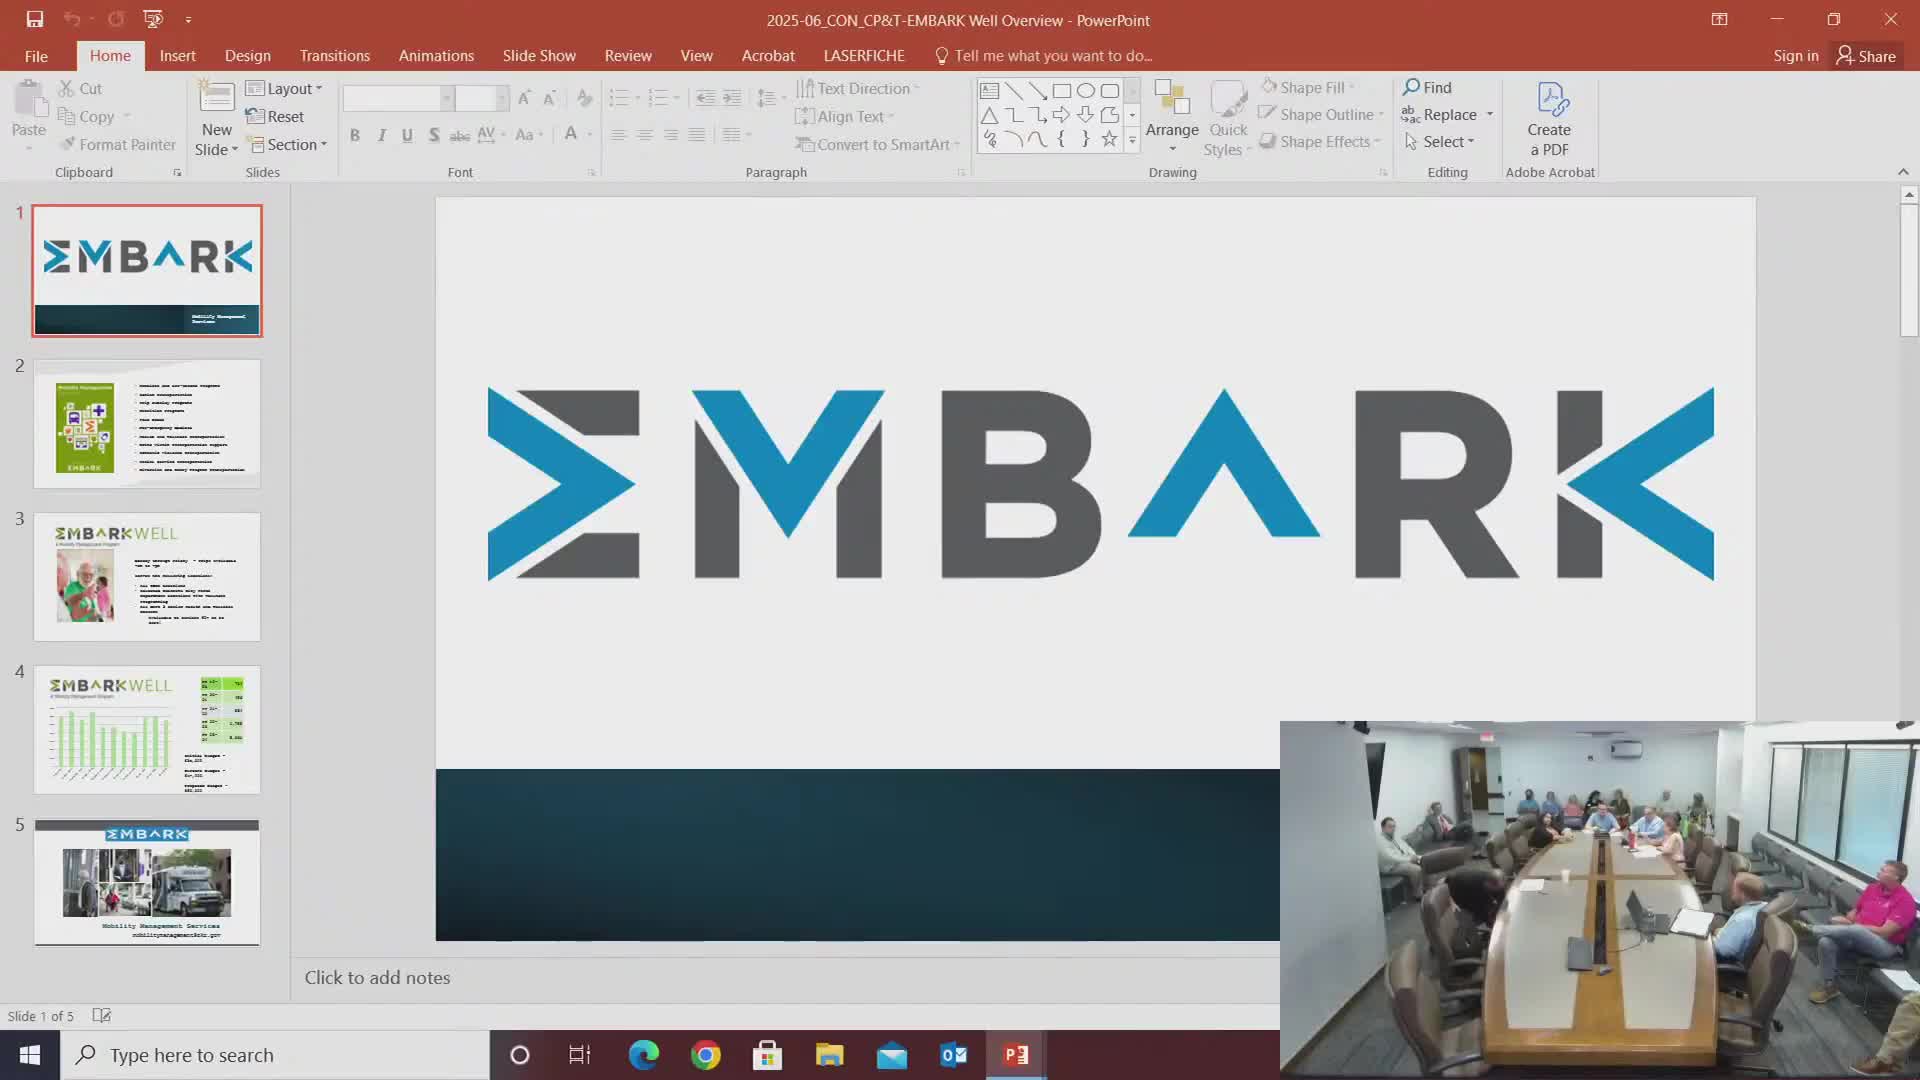Switch to the Transitions tab
The height and width of the screenshot is (1080, 1920).
(334, 56)
